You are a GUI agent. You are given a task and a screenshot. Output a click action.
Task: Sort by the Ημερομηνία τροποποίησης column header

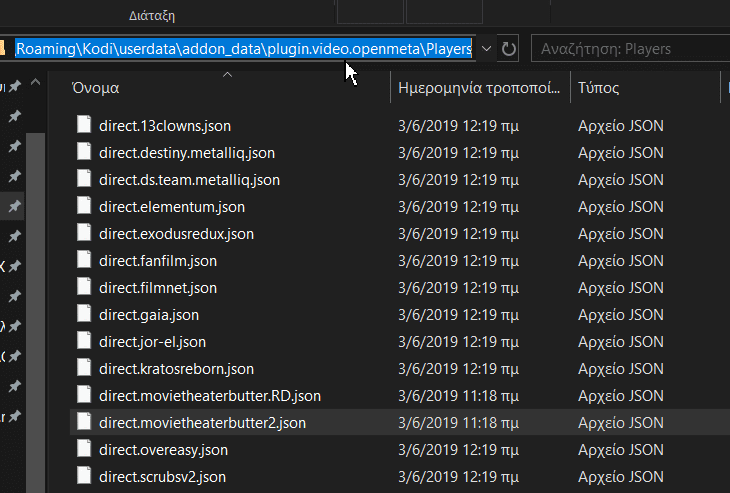(x=480, y=88)
